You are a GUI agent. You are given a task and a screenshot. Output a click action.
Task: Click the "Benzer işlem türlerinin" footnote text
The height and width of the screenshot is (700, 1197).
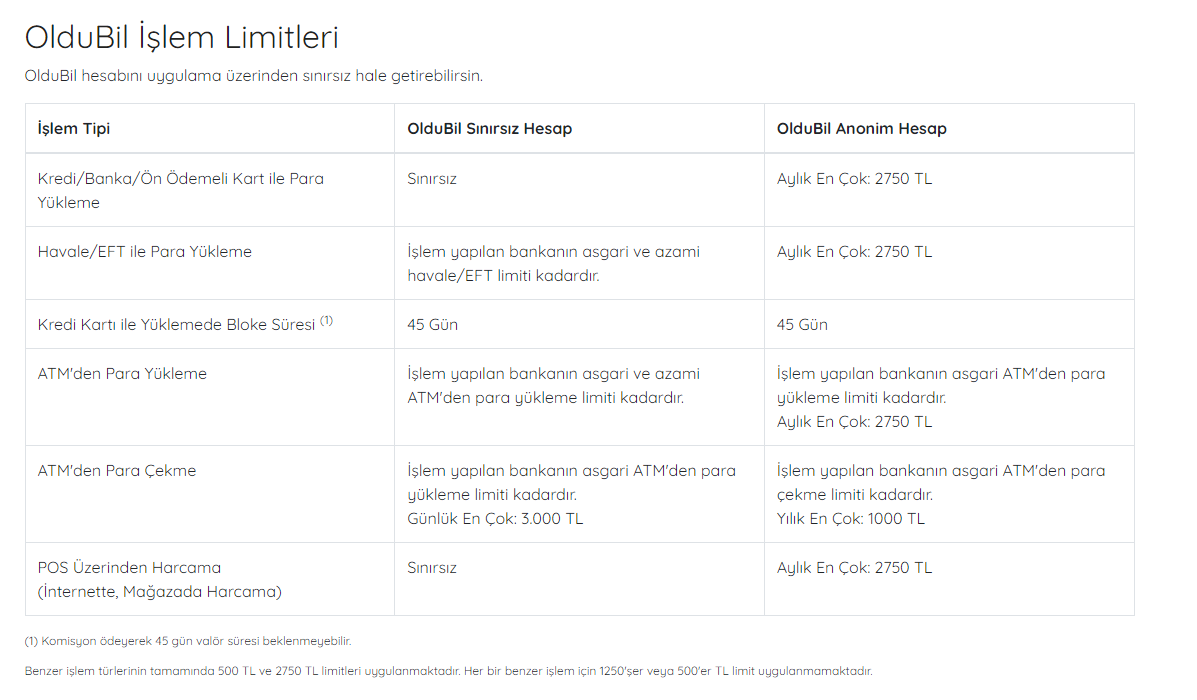coord(448,671)
